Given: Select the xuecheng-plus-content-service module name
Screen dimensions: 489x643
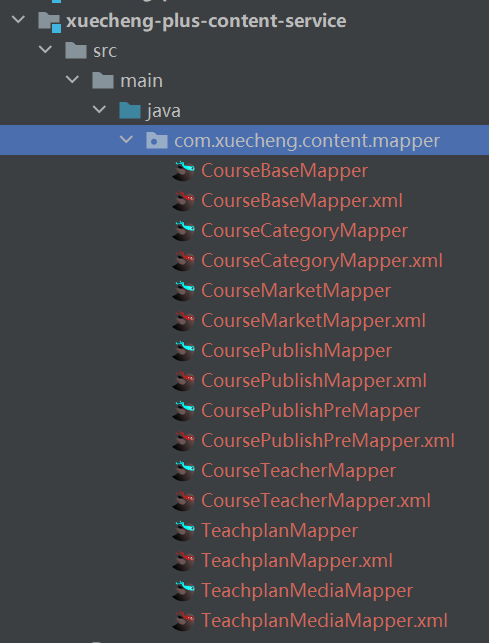Looking at the screenshot, I should [206, 21].
